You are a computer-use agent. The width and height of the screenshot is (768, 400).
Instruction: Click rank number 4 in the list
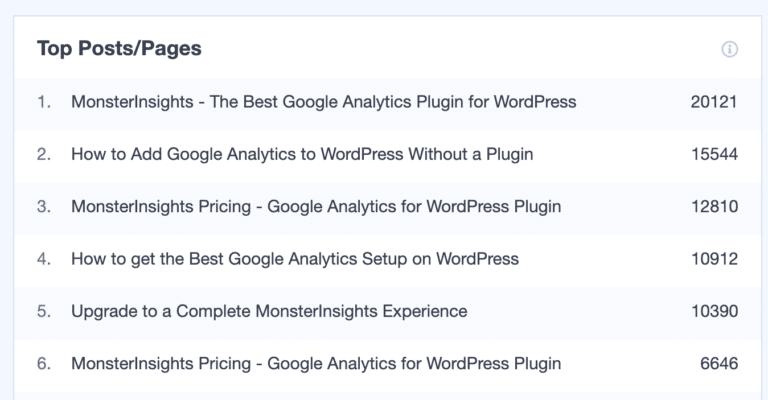click(x=43, y=259)
